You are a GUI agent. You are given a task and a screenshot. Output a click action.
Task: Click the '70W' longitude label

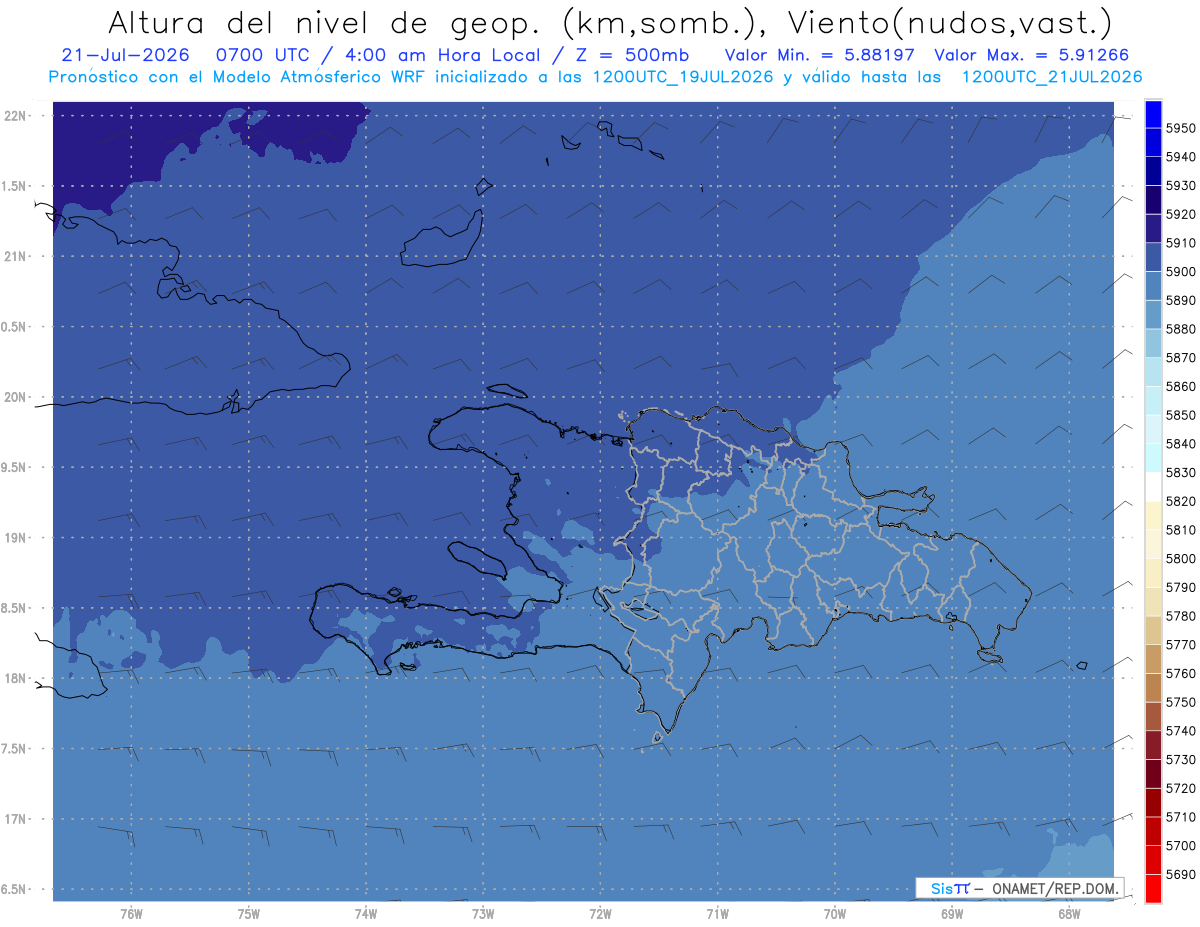click(x=835, y=914)
